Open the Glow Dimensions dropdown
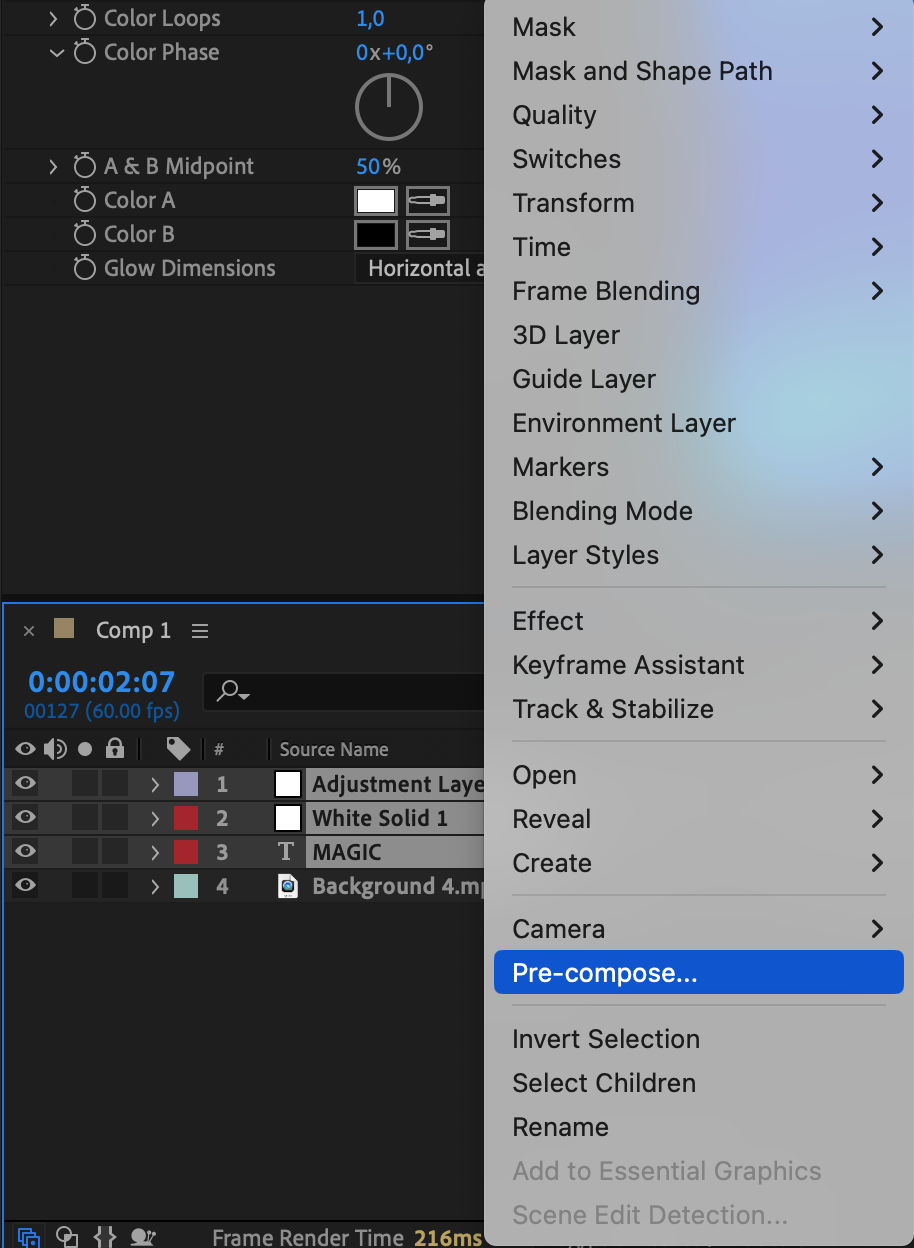 point(418,268)
